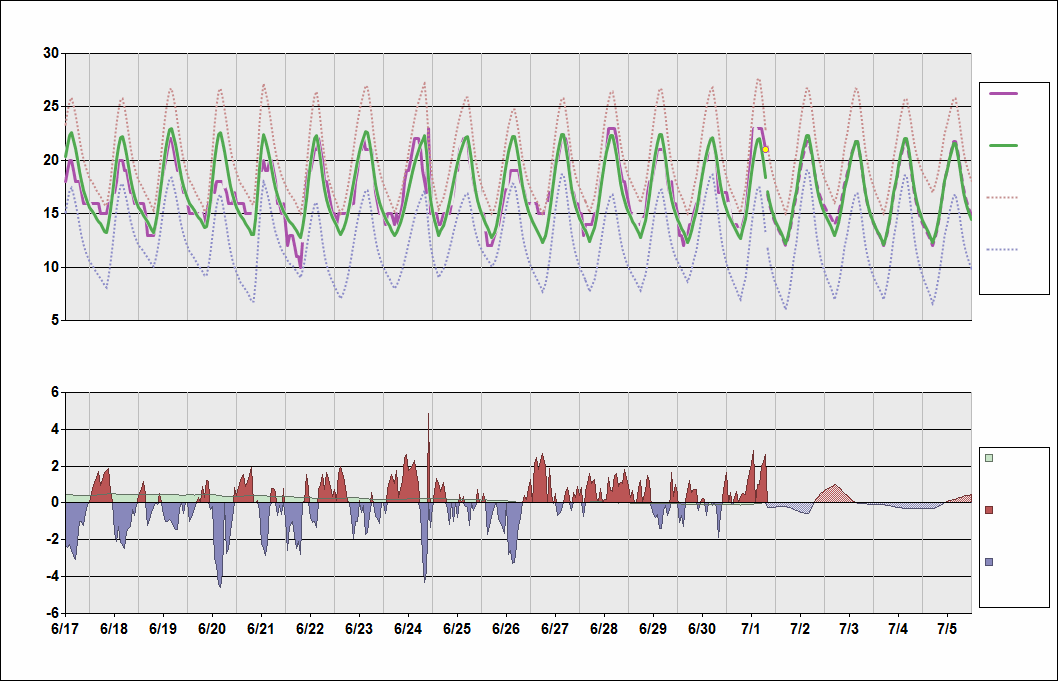Screen dimensions: 1058x681
Task: Select the 6/24 date axis label
Action: pos(408,629)
